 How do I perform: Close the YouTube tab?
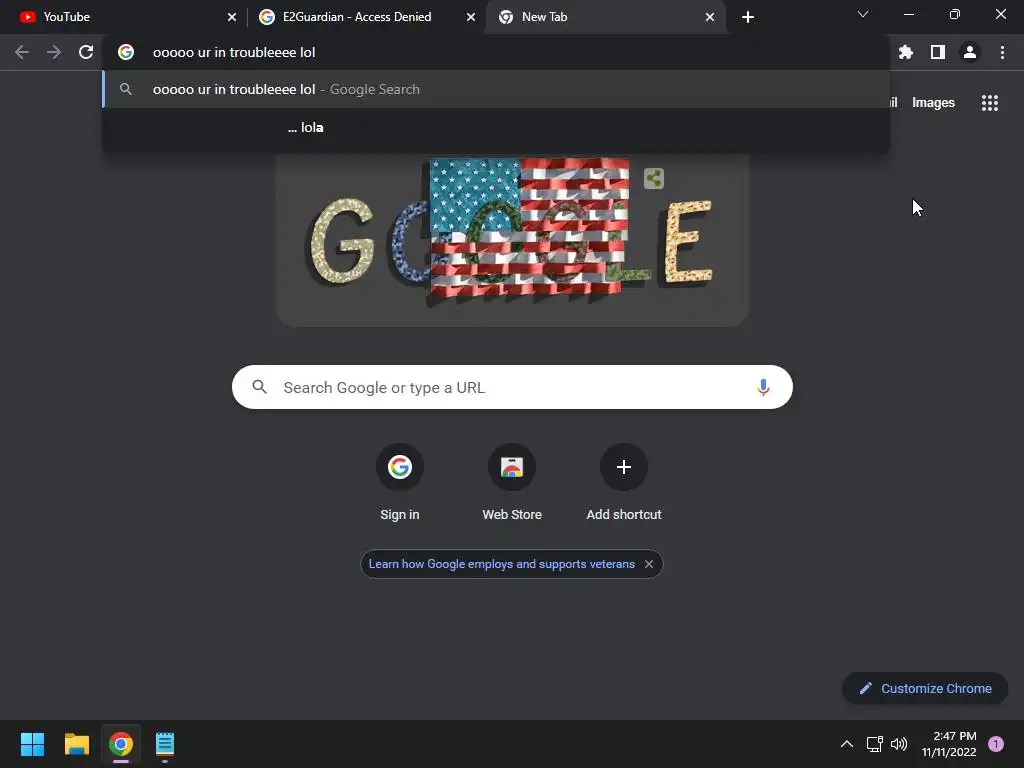(232, 17)
